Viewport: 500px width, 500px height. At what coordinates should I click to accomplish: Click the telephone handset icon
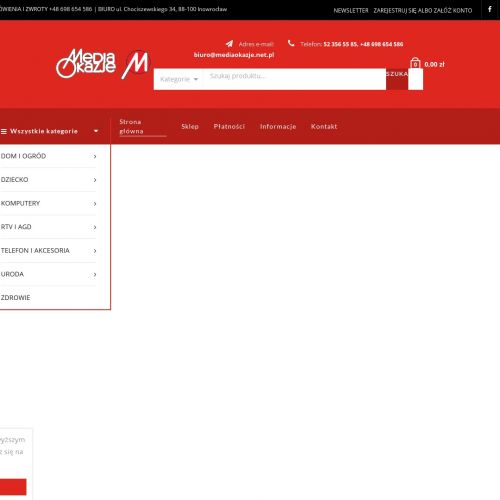[x=291, y=43]
